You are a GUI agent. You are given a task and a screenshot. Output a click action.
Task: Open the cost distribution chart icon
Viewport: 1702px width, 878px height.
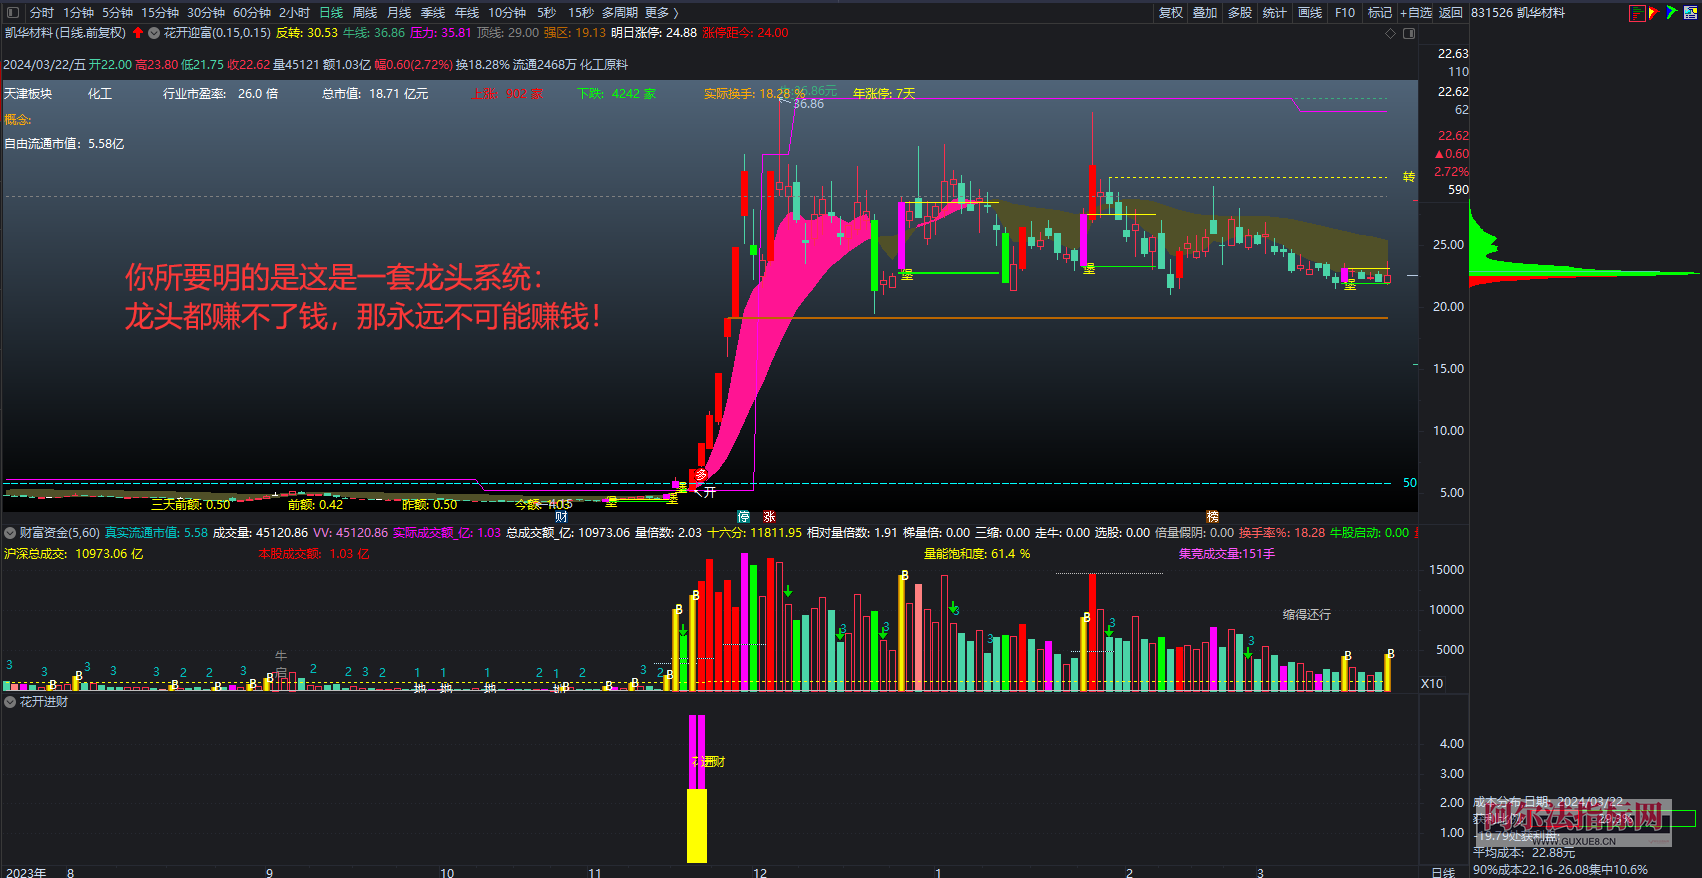click(1636, 12)
